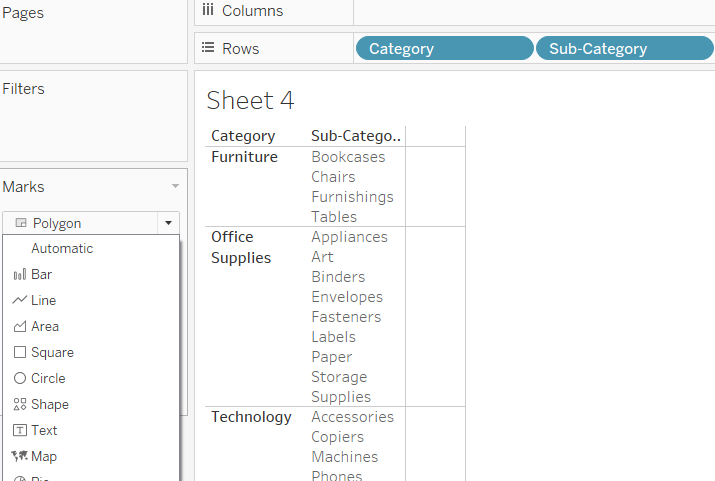Viewport: 715px width, 481px height.
Task: Pick the Area mark type icon
Action: [20, 326]
